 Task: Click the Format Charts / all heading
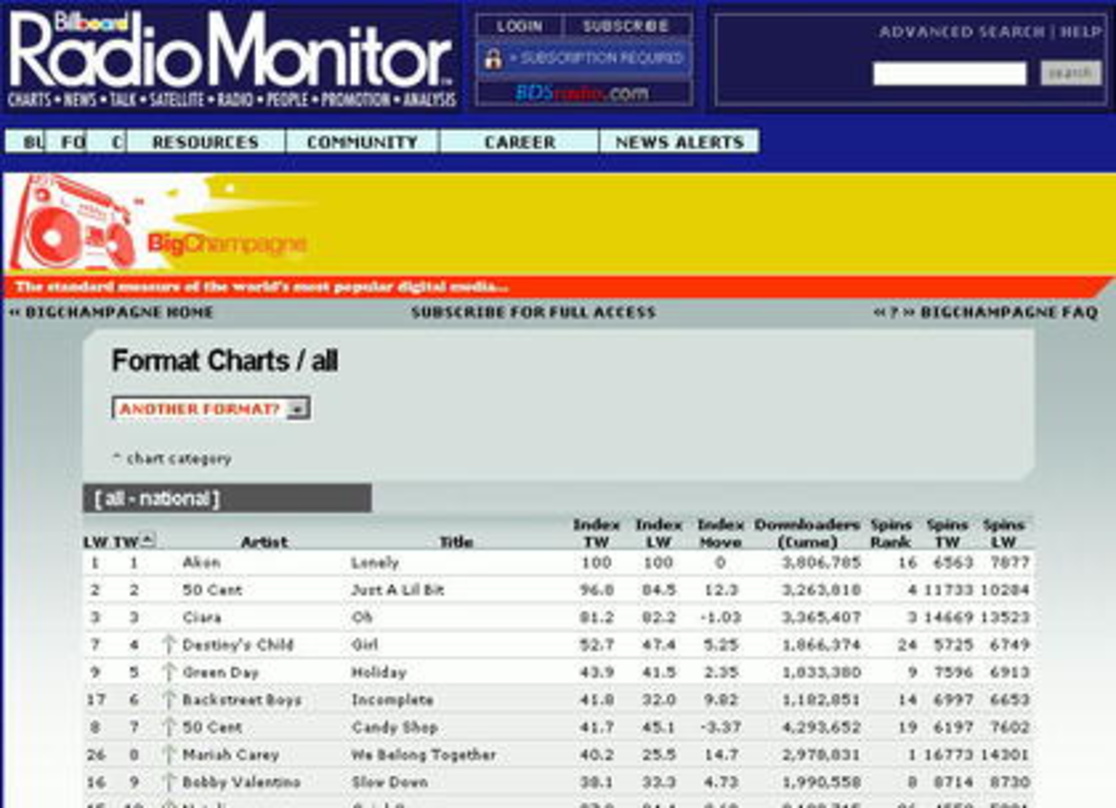point(225,361)
